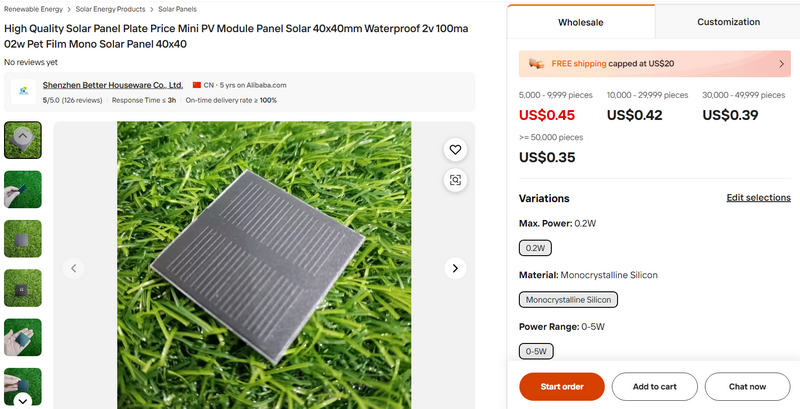Switch to the Customization tab
800x409 pixels.
(728, 21)
